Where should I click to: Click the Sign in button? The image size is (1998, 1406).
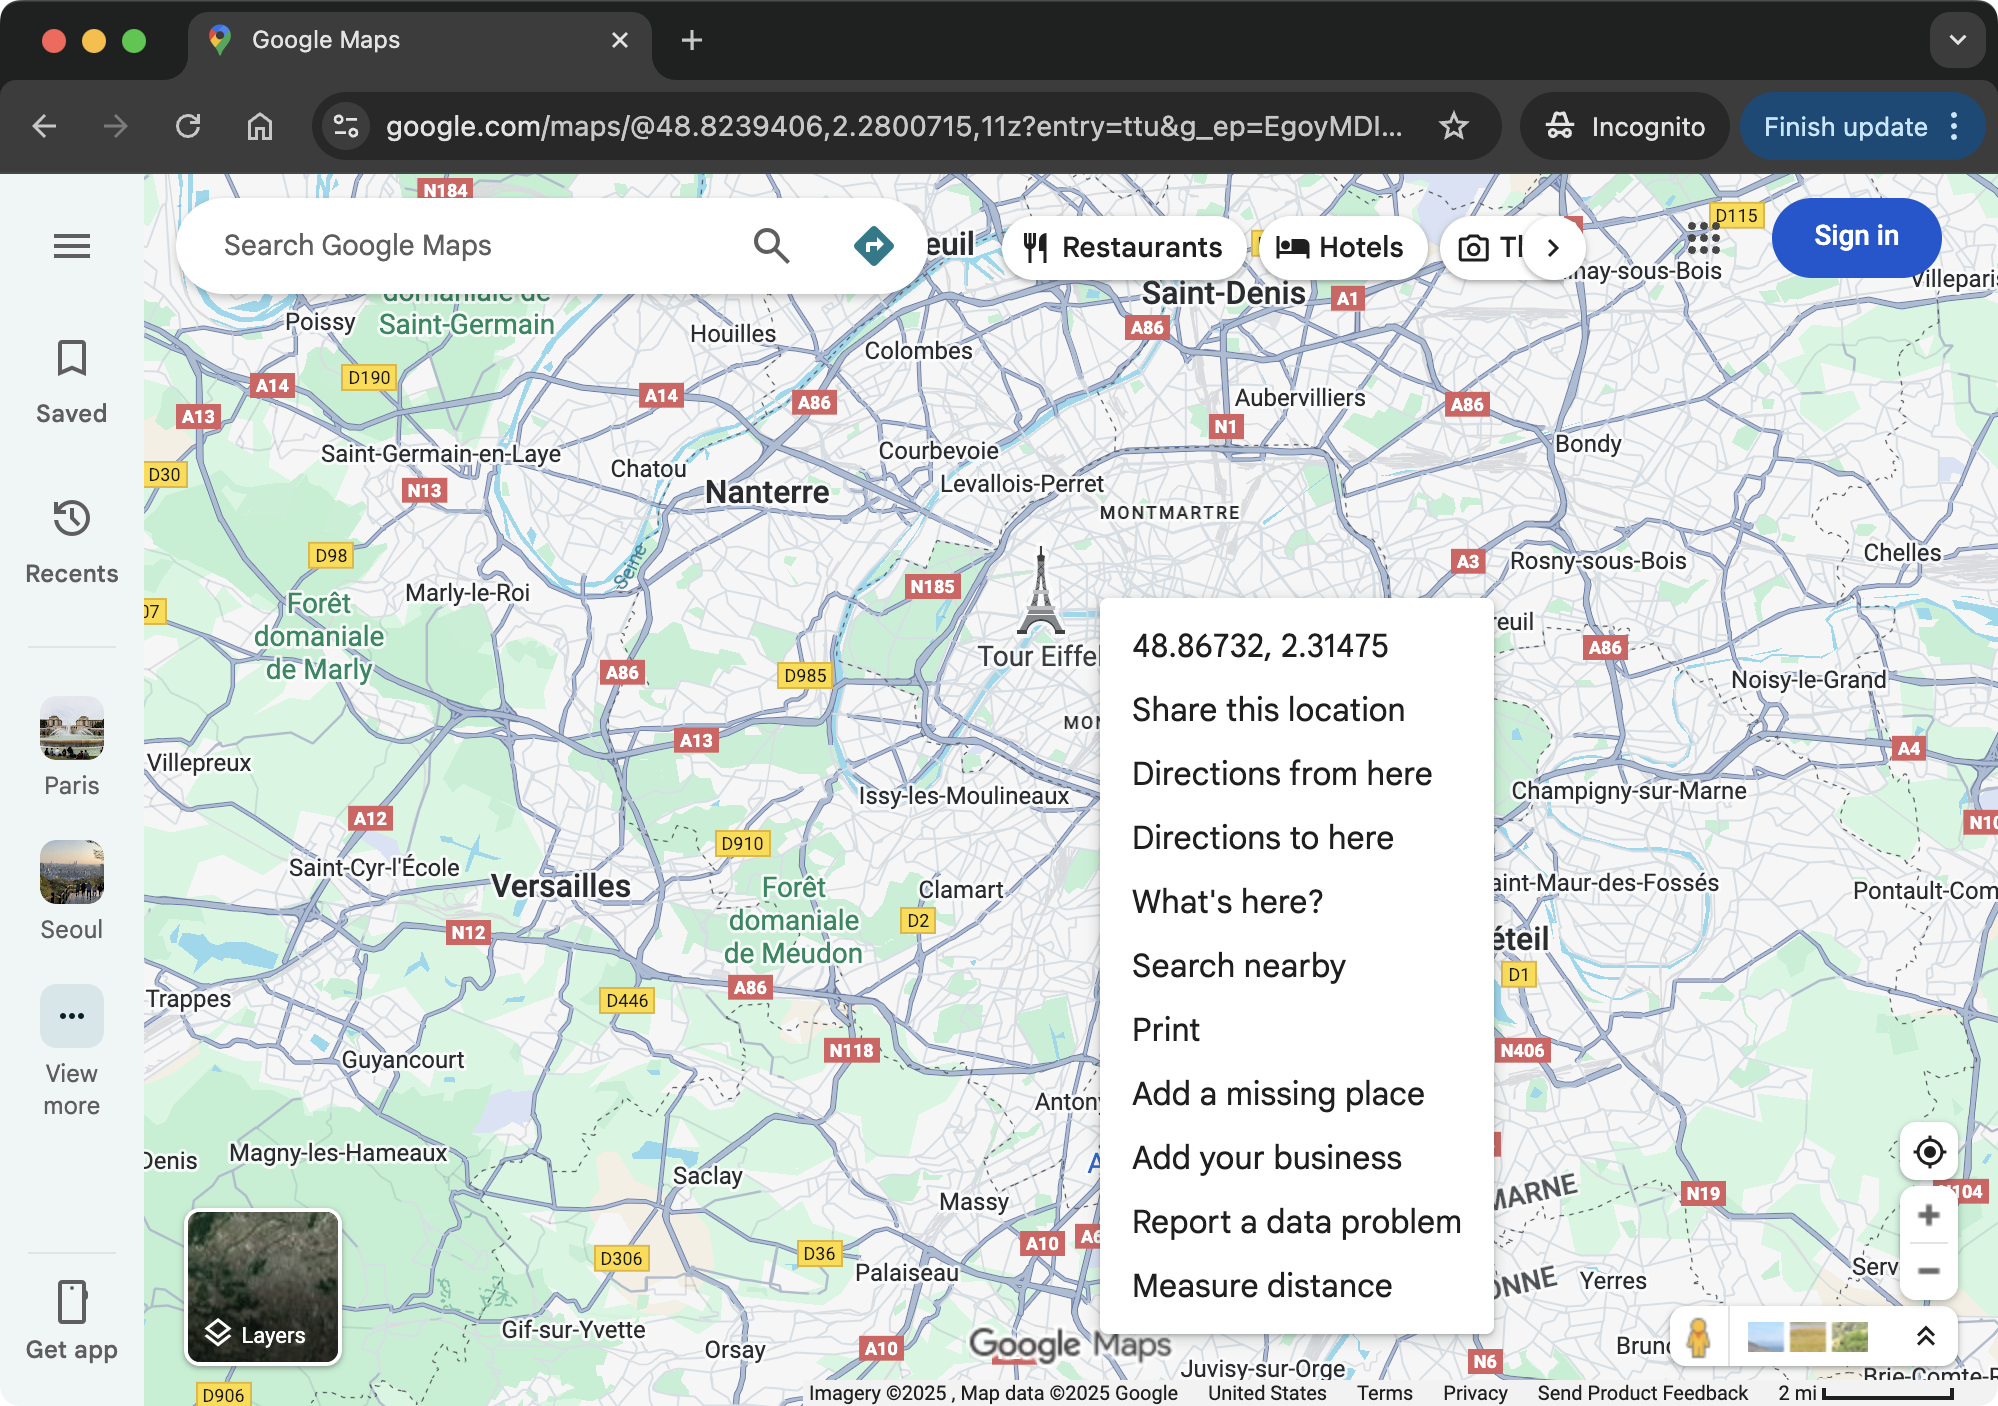click(1856, 237)
